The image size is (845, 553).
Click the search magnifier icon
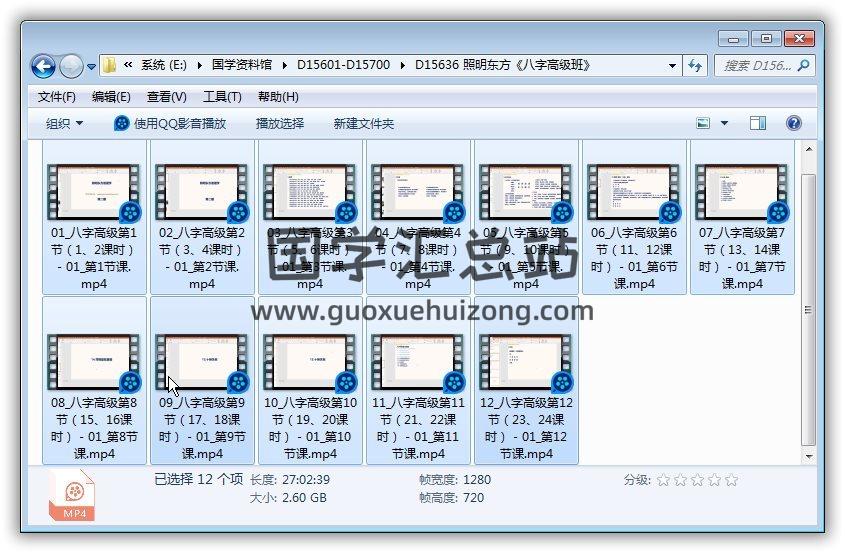803,66
